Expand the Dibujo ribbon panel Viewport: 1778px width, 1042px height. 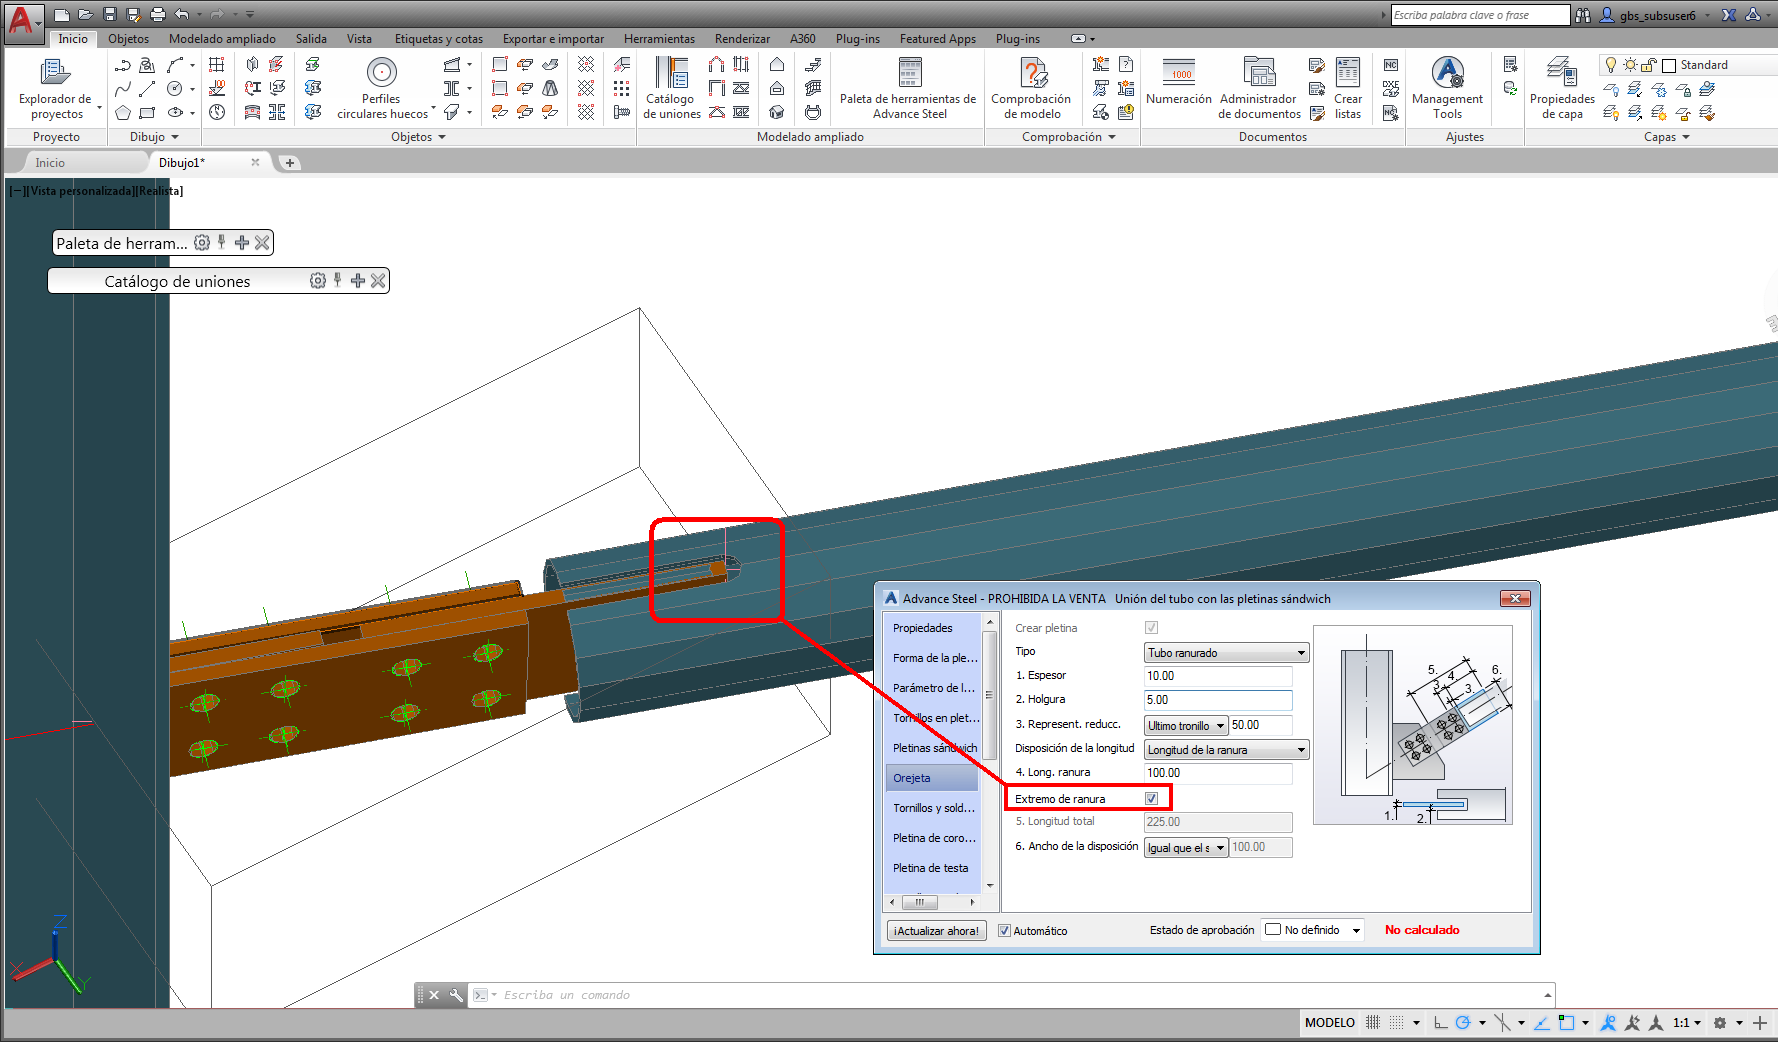[154, 137]
